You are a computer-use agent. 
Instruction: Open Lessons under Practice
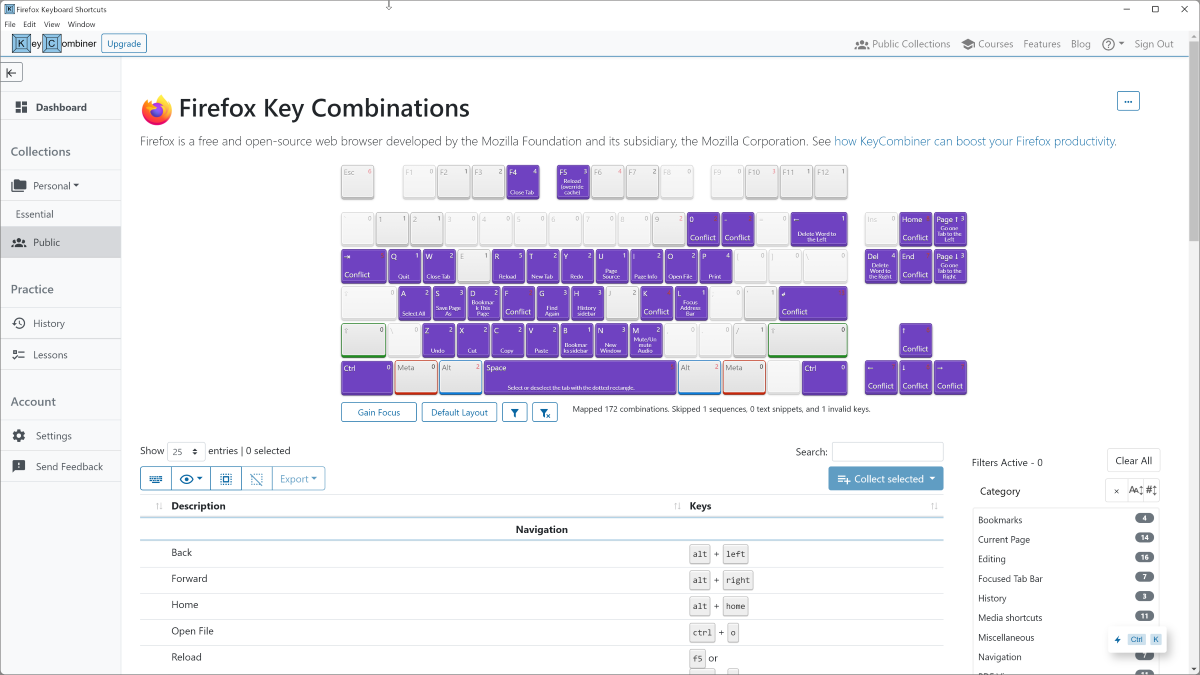pyautogui.click(x=60, y=354)
